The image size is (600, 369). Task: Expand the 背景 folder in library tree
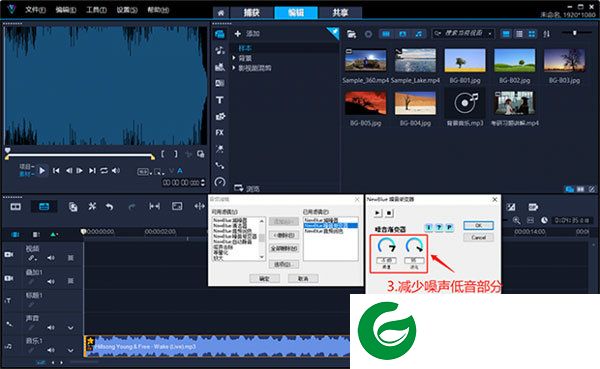(x=234, y=58)
